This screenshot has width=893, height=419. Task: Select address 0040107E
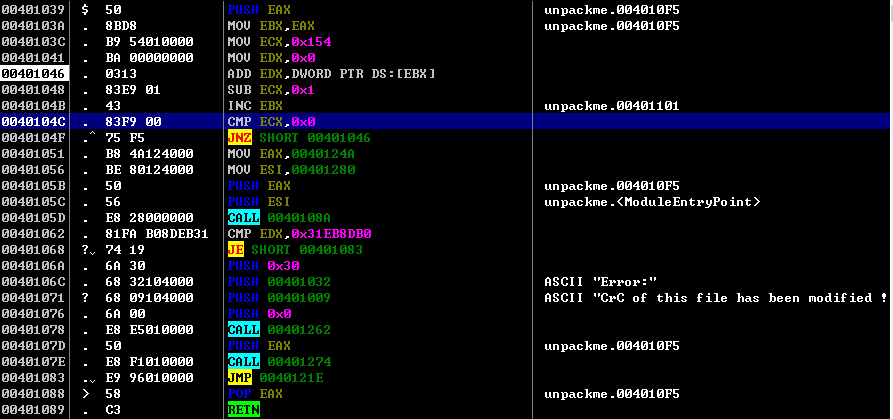point(34,362)
